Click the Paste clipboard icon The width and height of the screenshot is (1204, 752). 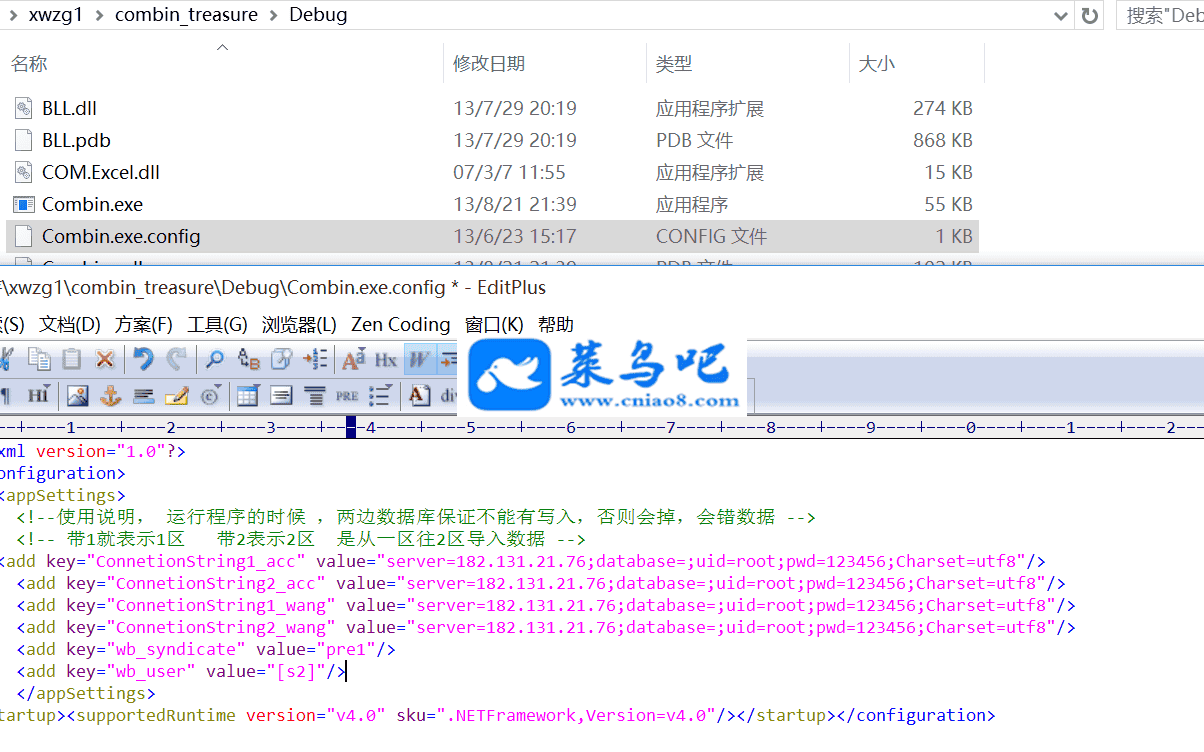(72, 359)
